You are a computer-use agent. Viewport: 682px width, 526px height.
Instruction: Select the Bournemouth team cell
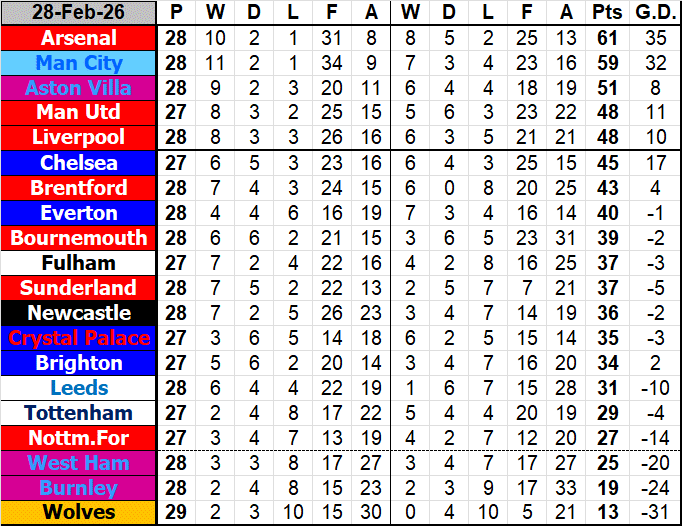[79, 238]
